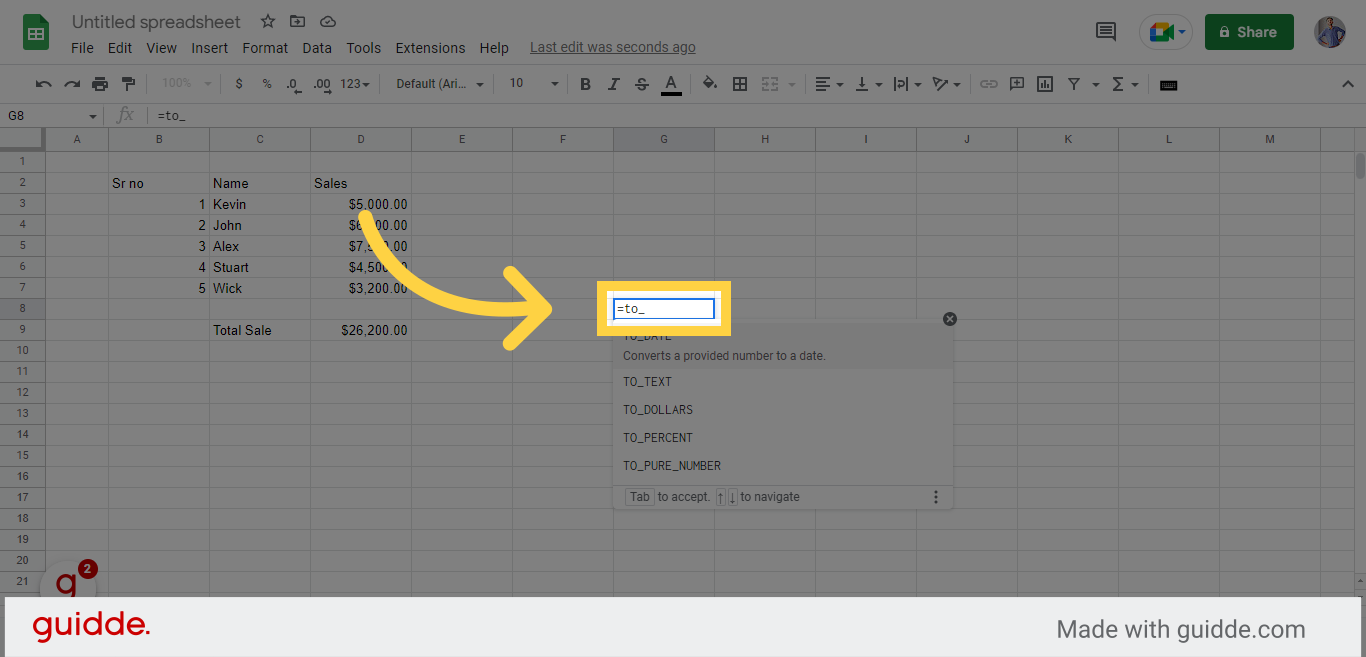Toggle italic formatting
The height and width of the screenshot is (657, 1366).
(x=614, y=84)
